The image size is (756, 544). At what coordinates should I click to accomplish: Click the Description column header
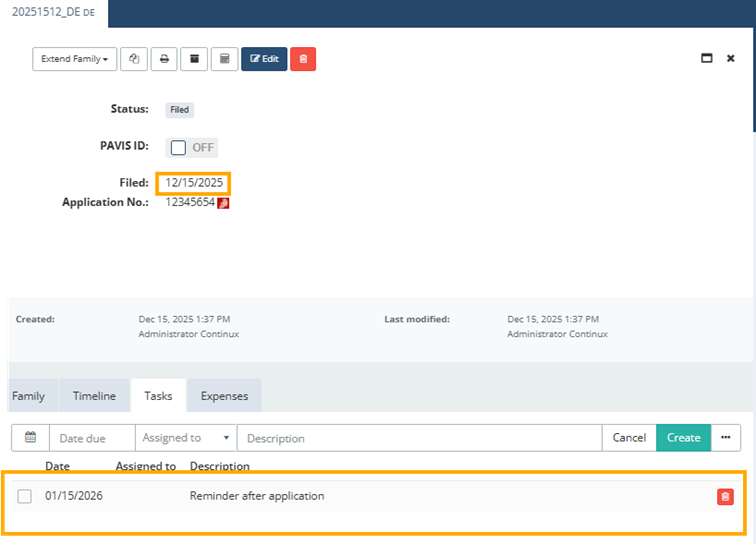pos(220,466)
